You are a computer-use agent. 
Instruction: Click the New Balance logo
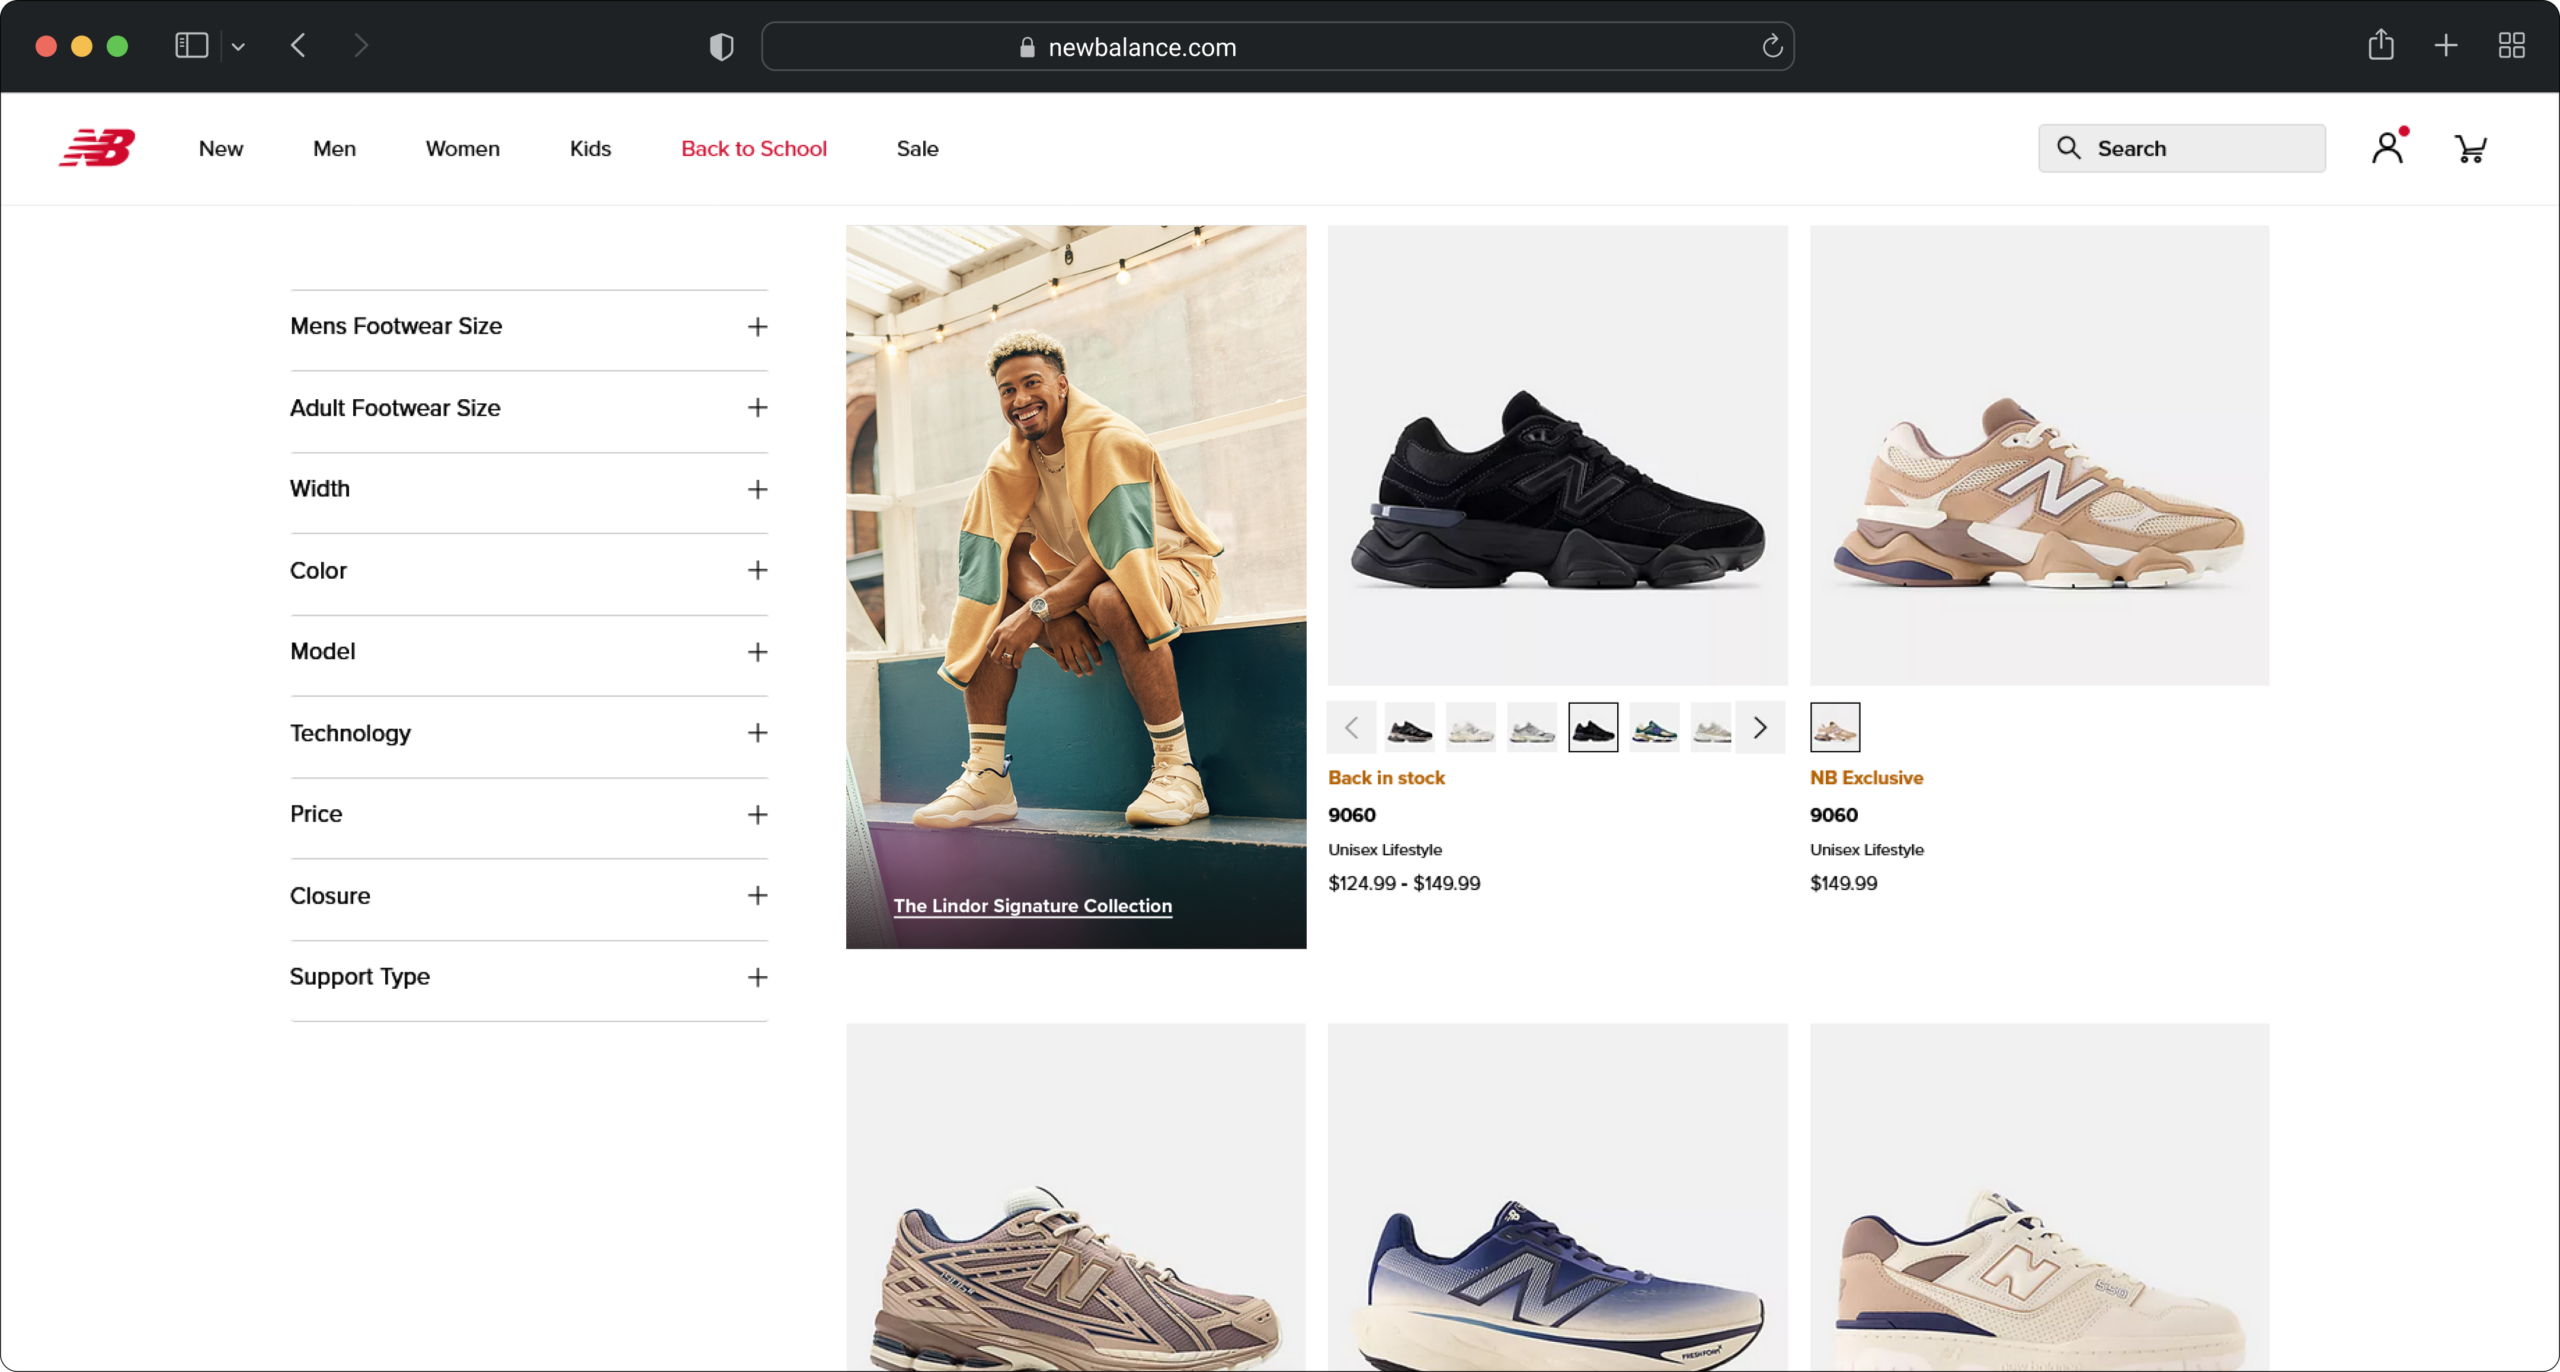click(x=97, y=148)
